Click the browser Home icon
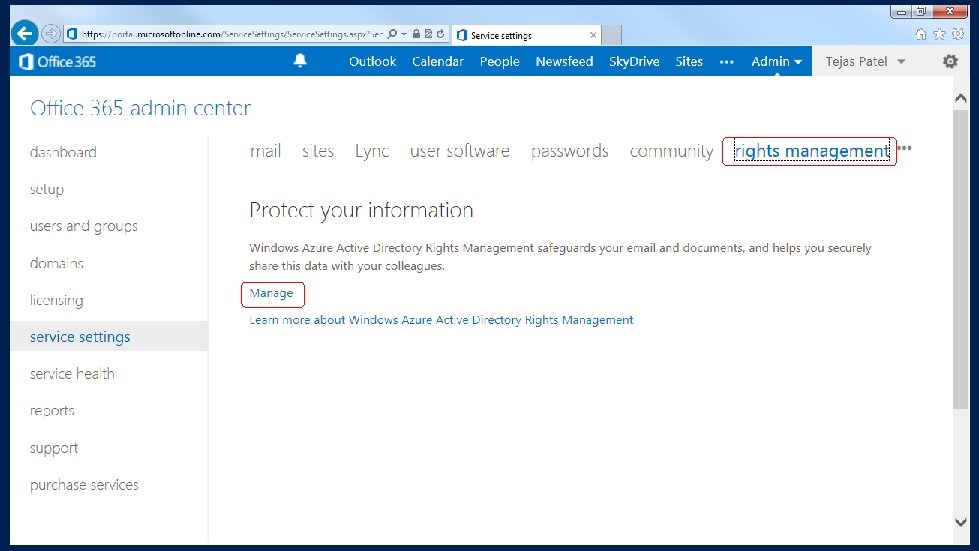The width and height of the screenshot is (979, 551). coord(921,34)
